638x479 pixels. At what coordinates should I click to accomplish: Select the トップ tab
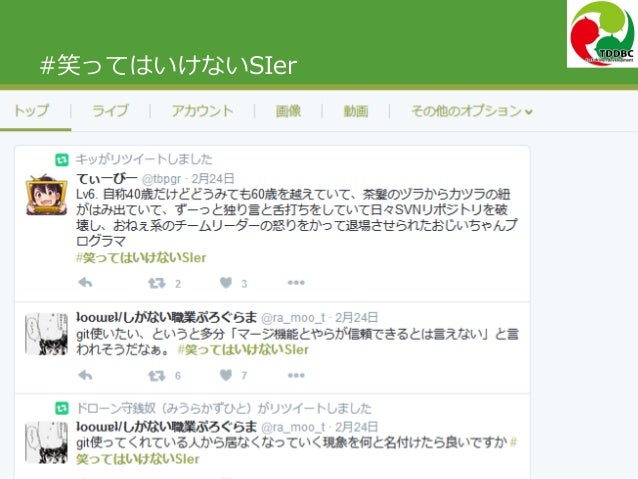(x=31, y=111)
